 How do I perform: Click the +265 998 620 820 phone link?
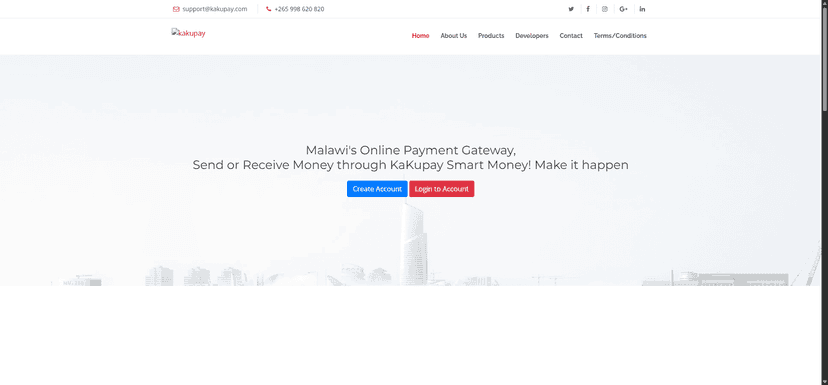pyautogui.click(x=299, y=9)
